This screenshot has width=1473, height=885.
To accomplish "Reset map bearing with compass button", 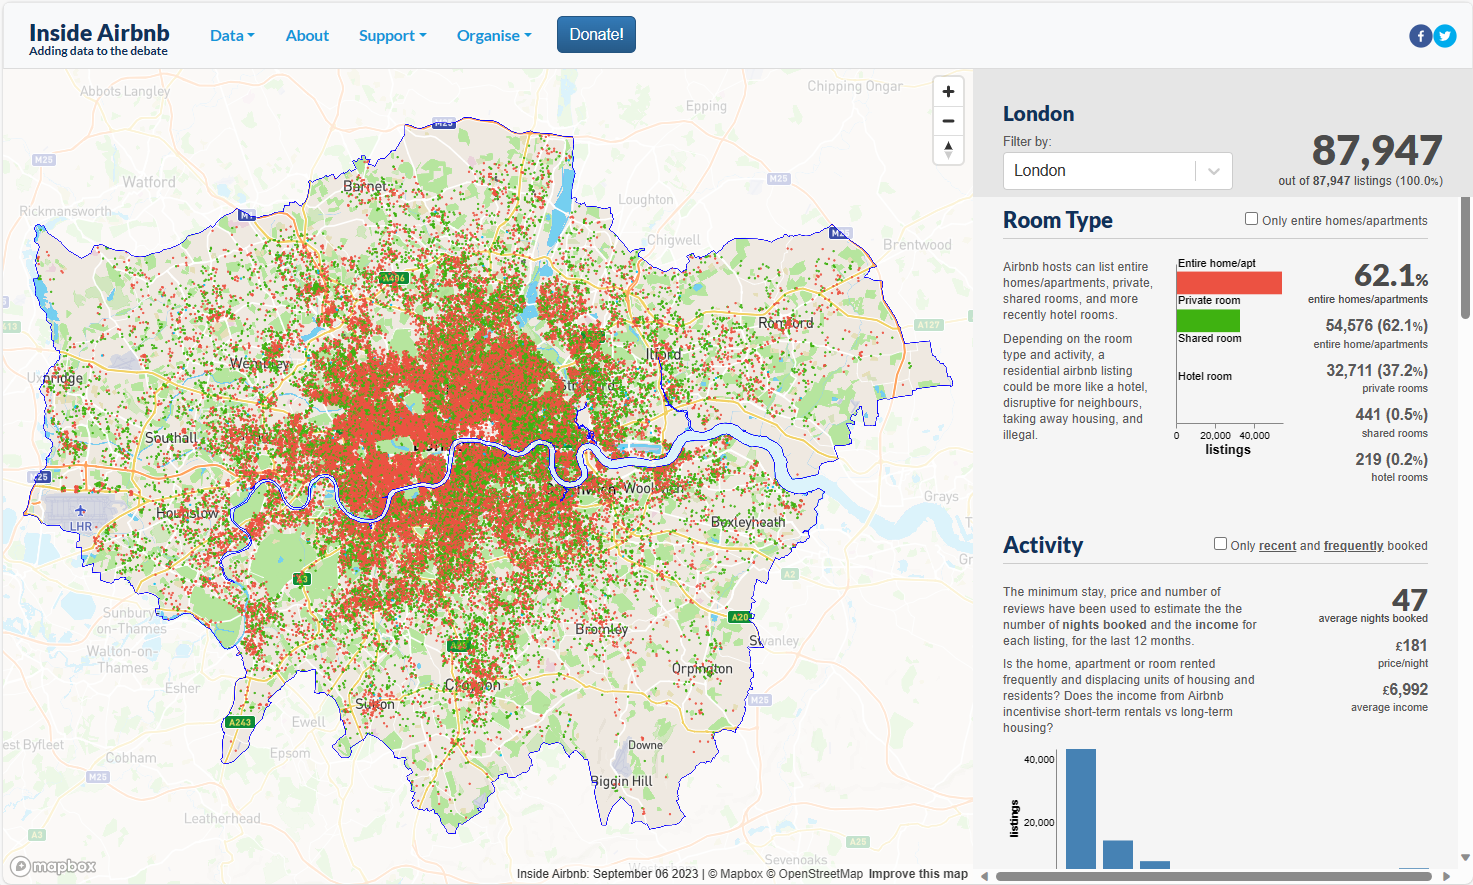I will [948, 150].
